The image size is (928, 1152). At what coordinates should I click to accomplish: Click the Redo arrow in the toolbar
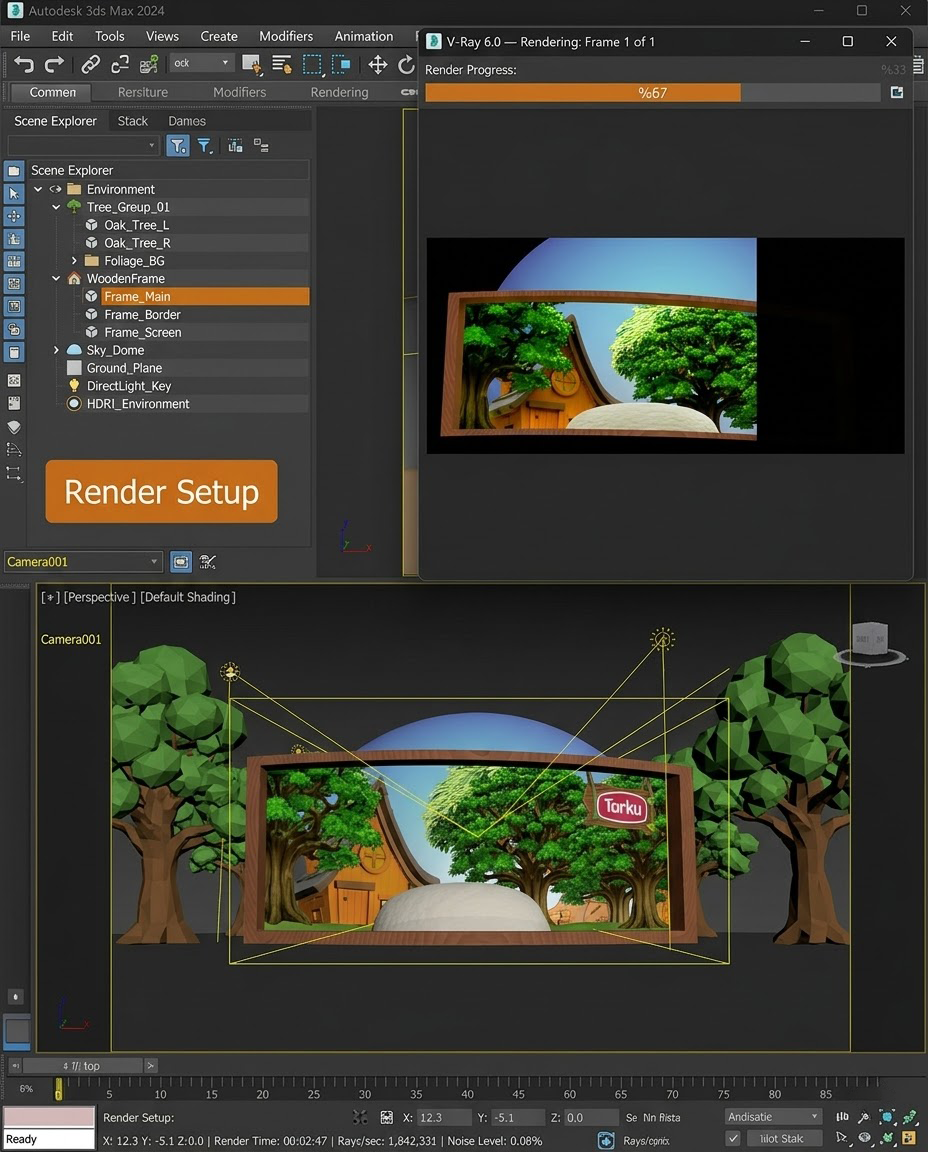tap(55, 64)
